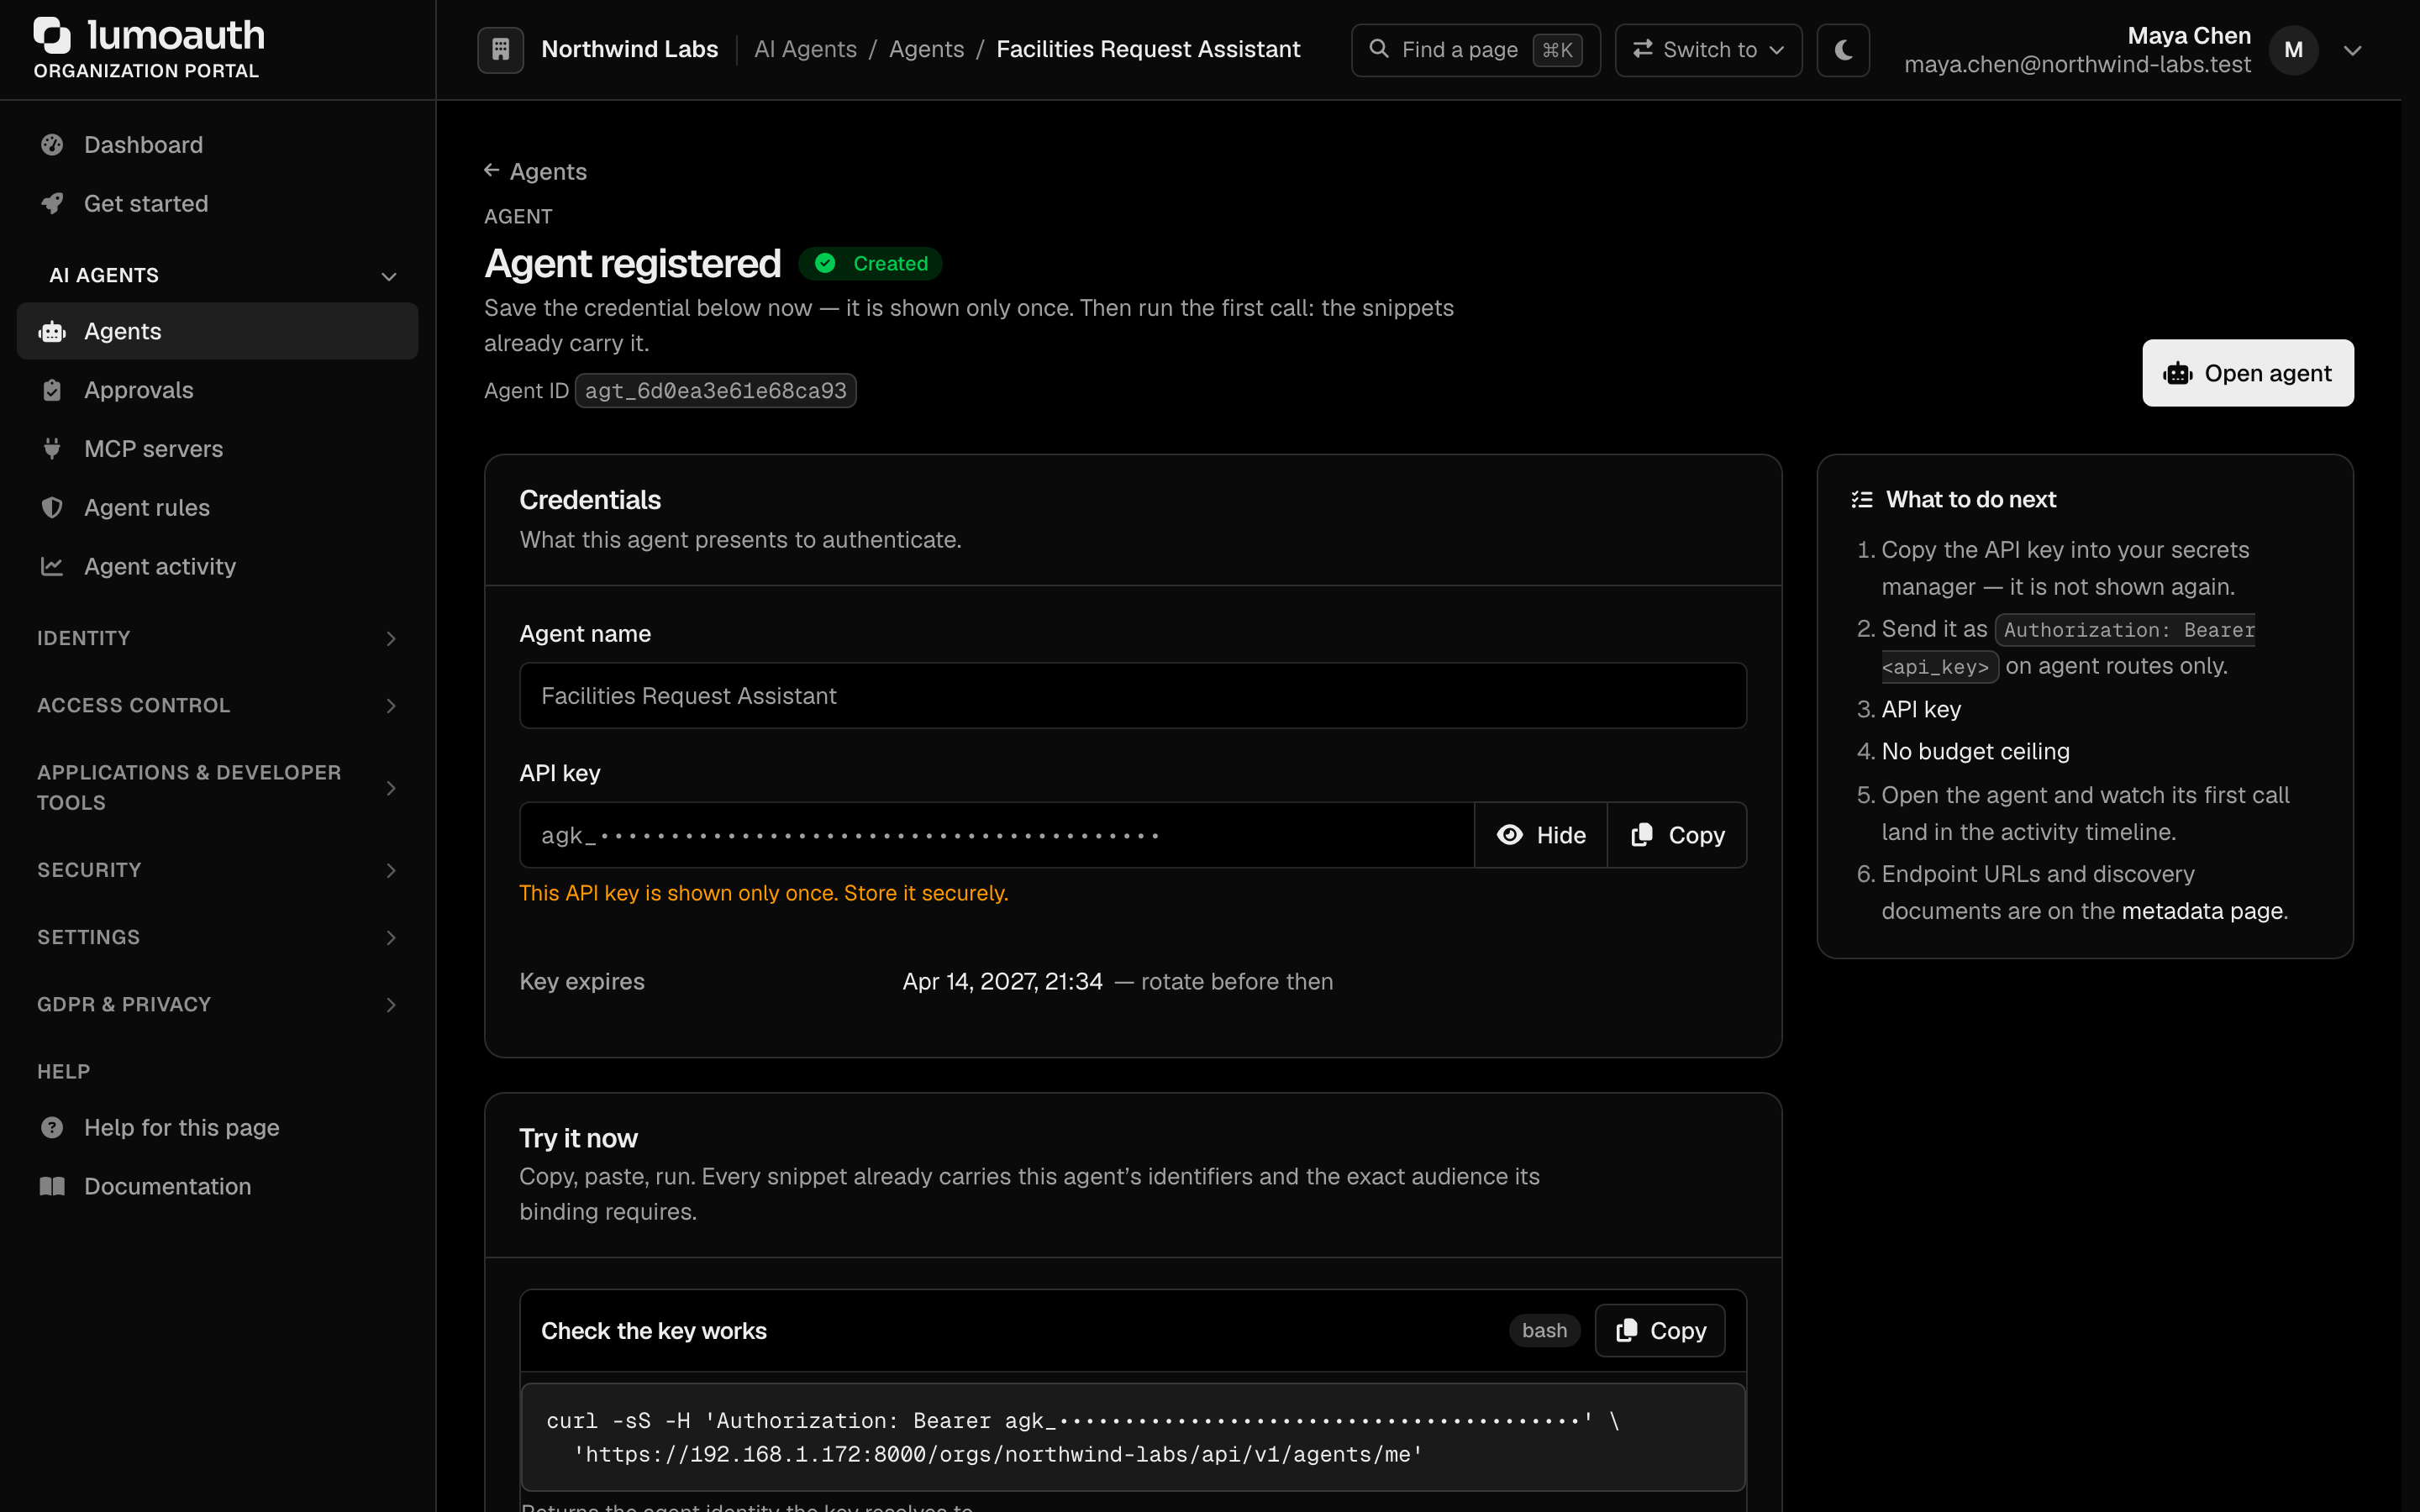Hide the API key value
The image size is (2420, 1512).
click(x=1541, y=835)
